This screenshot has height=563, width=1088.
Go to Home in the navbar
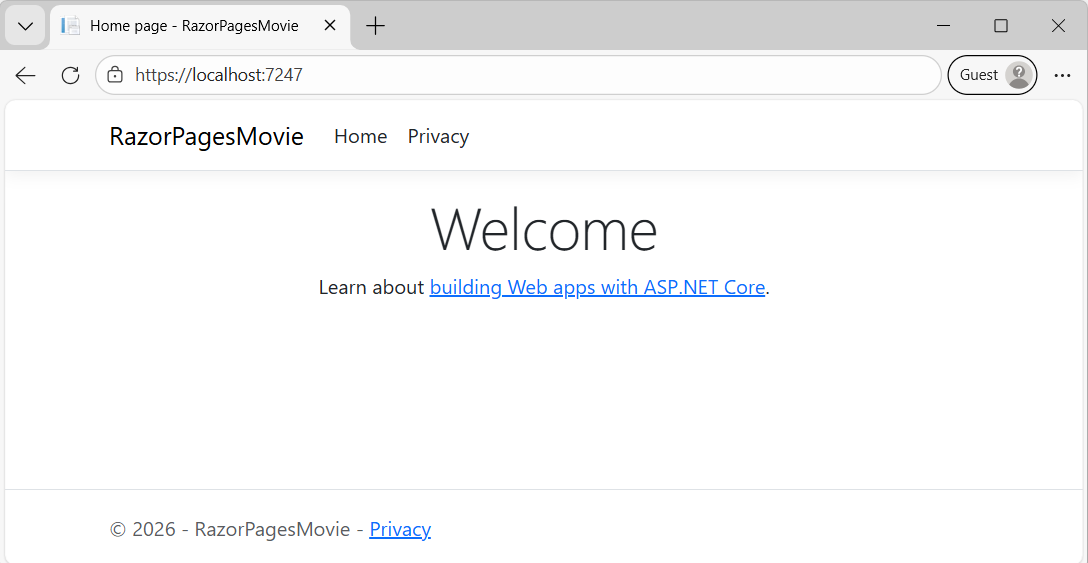point(361,137)
